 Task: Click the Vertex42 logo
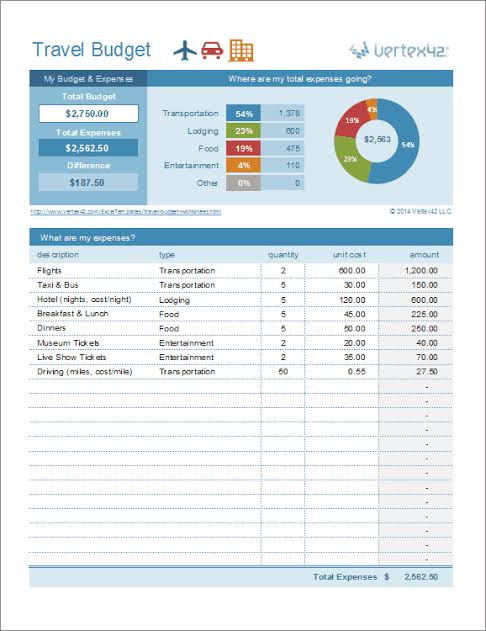click(x=398, y=51)
